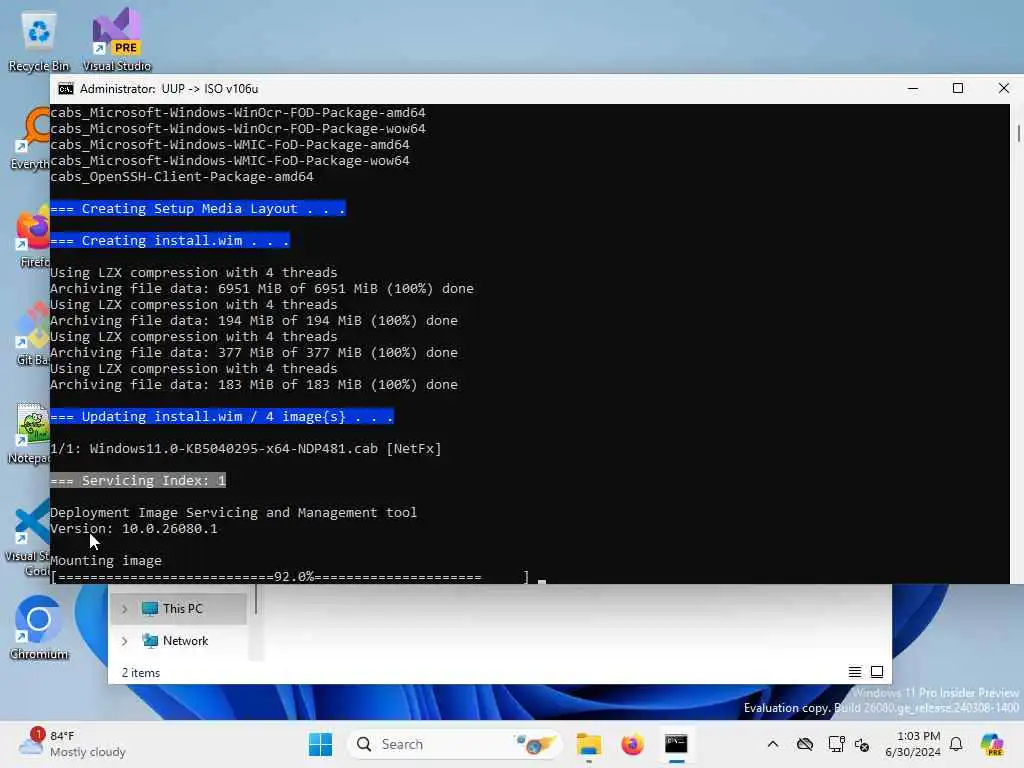This screenshot has height=768, width=1024.
Task: Show hidden system tray icons chevron
Action: click(773, 744)
